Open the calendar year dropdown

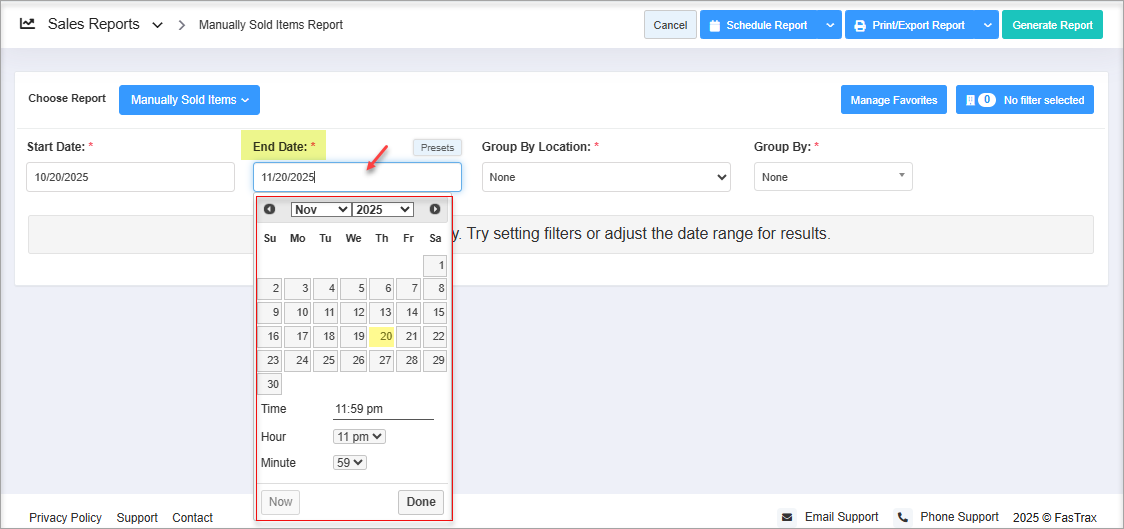383,209
